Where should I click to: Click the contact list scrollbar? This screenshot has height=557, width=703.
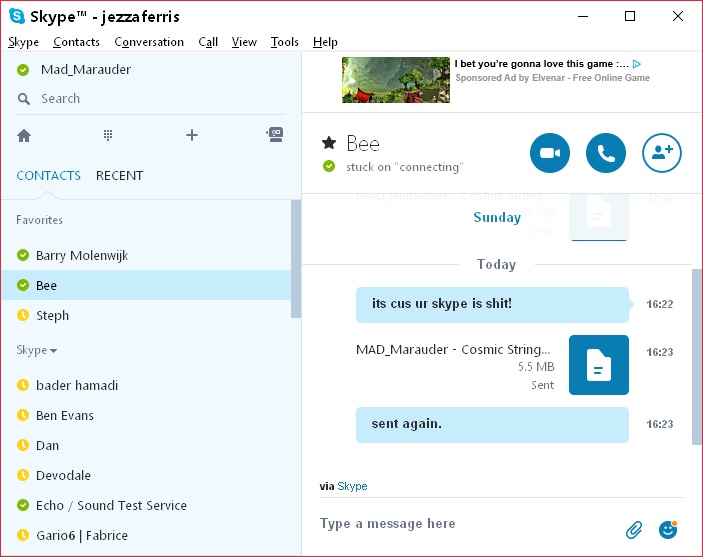click(296, 259)
